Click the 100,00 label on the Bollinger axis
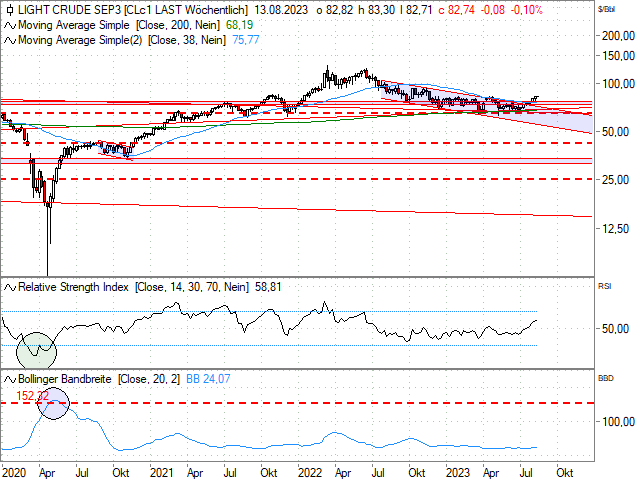 [619, 422]
